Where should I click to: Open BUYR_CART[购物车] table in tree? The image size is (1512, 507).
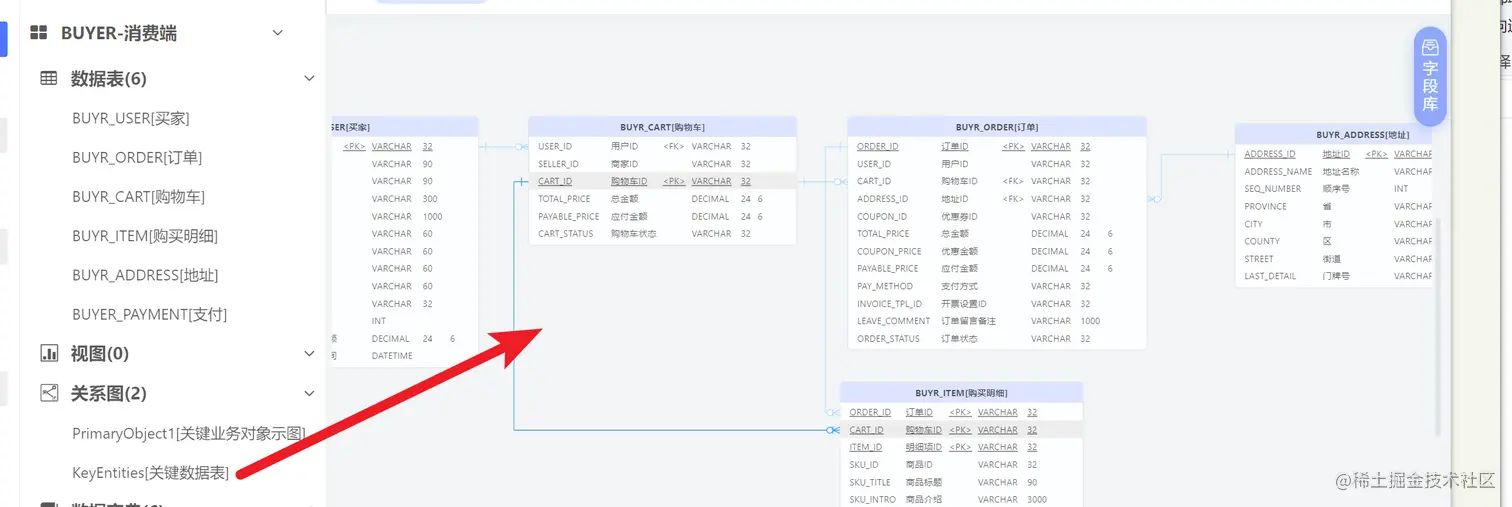(138, 197)
